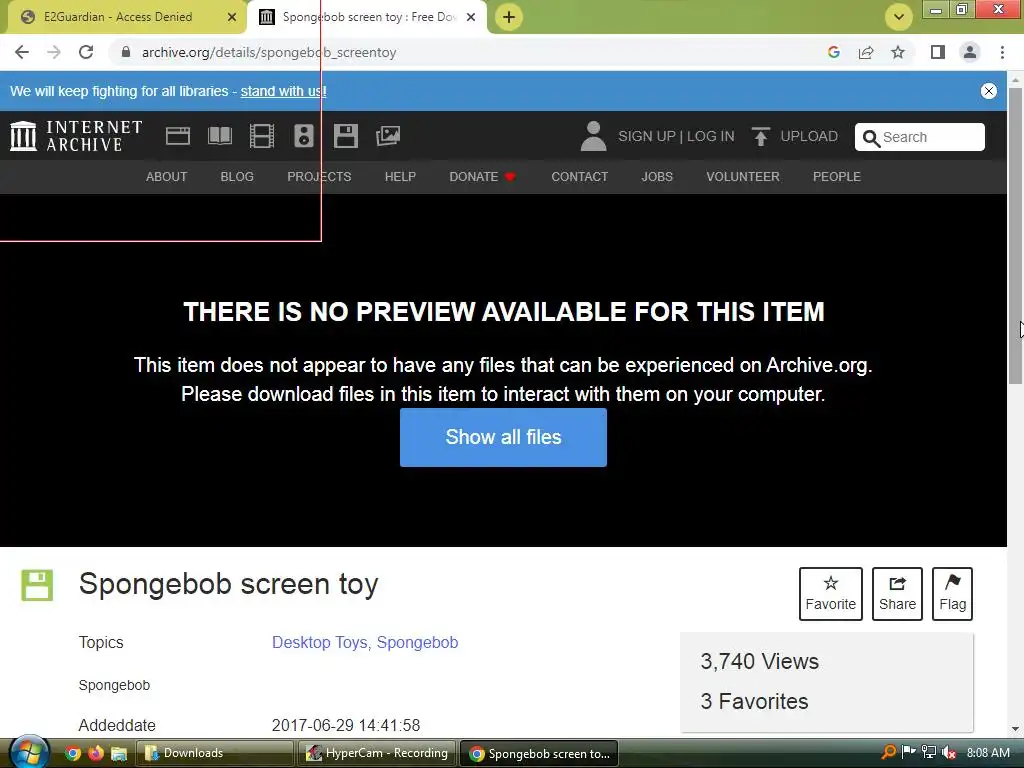Image resolution: width=1024 pixels, height=768 pixels.
Task: Close the Spongebob screen toy tab
Action: pyautogui.click(x=471, y=17)
